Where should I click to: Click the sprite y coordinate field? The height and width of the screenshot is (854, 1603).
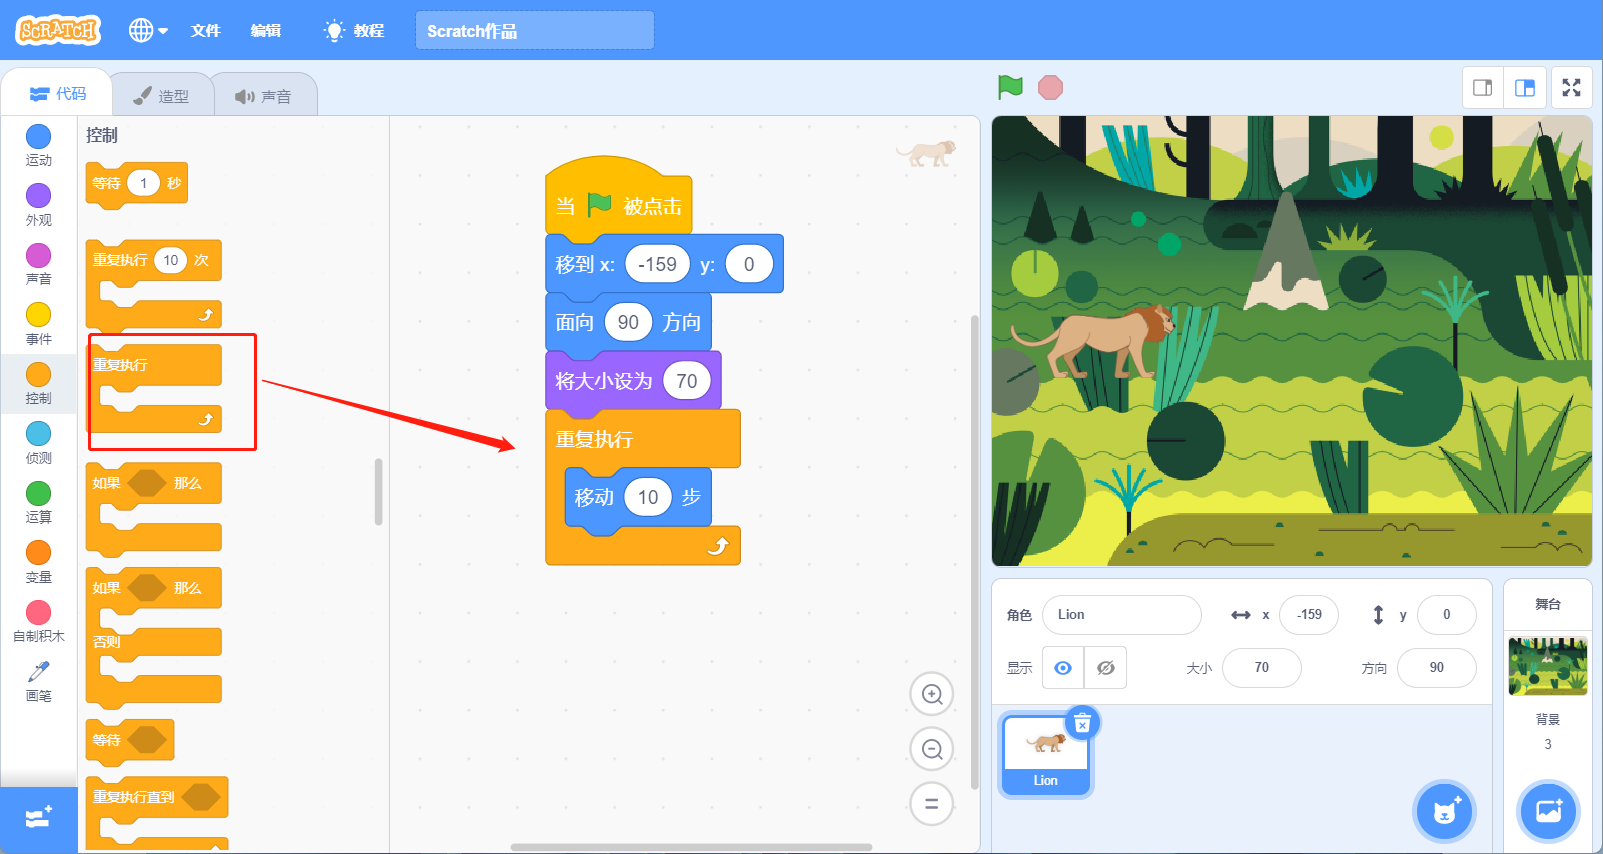point(1446,615)
